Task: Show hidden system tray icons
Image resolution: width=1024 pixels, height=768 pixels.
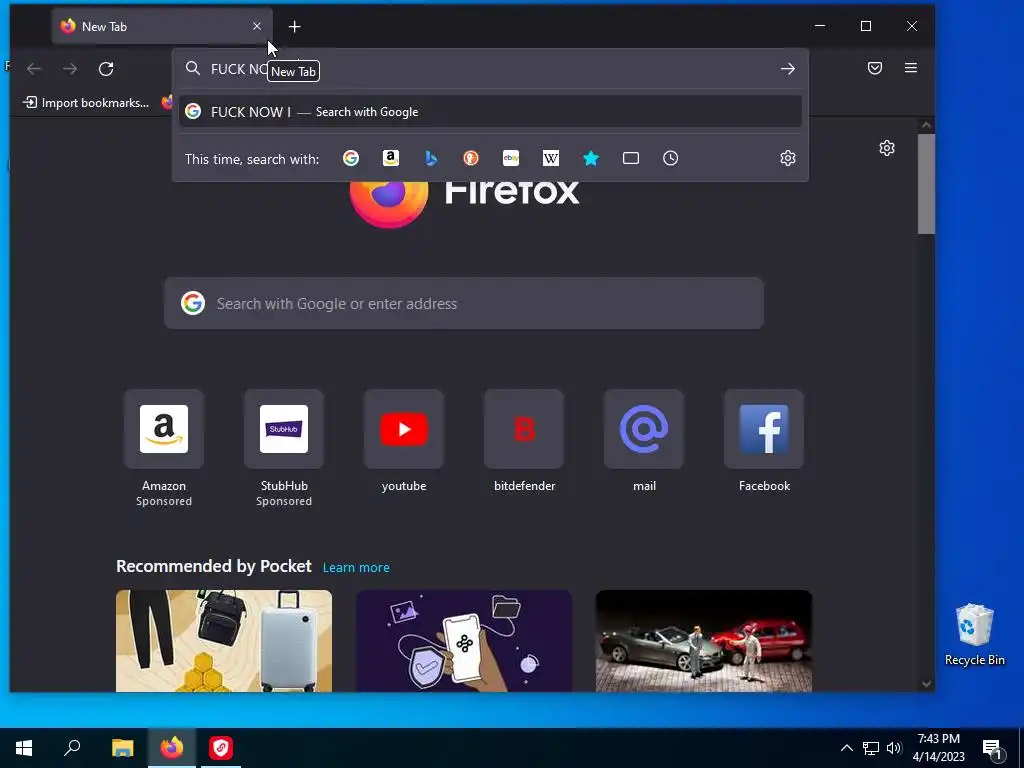Action: (846, 748)
